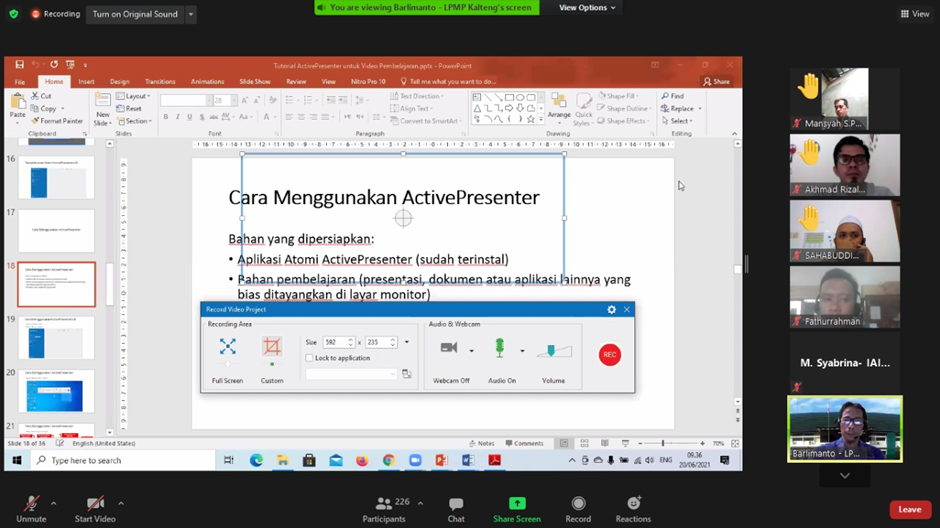Unmute microphone in Zoom toolbar

tap(31, 509)
